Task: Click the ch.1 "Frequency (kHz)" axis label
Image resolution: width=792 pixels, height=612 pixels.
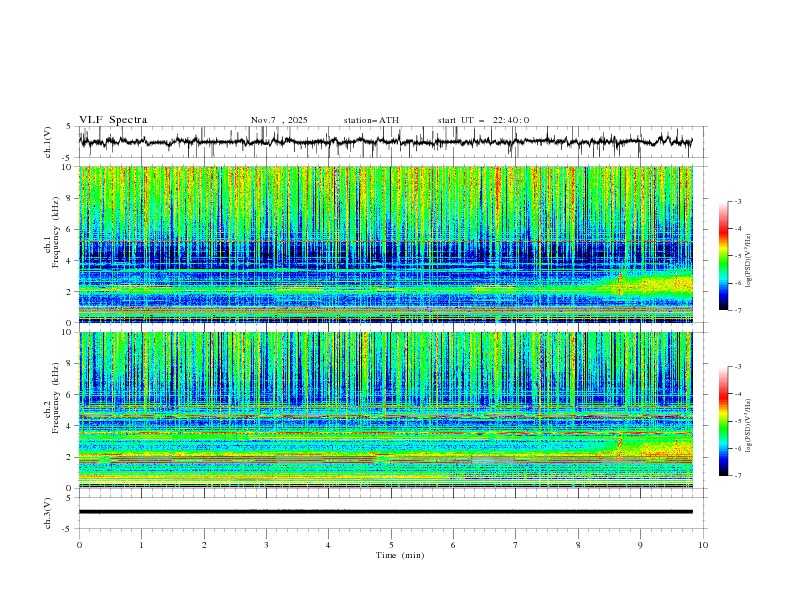Action: click(56, 232)
